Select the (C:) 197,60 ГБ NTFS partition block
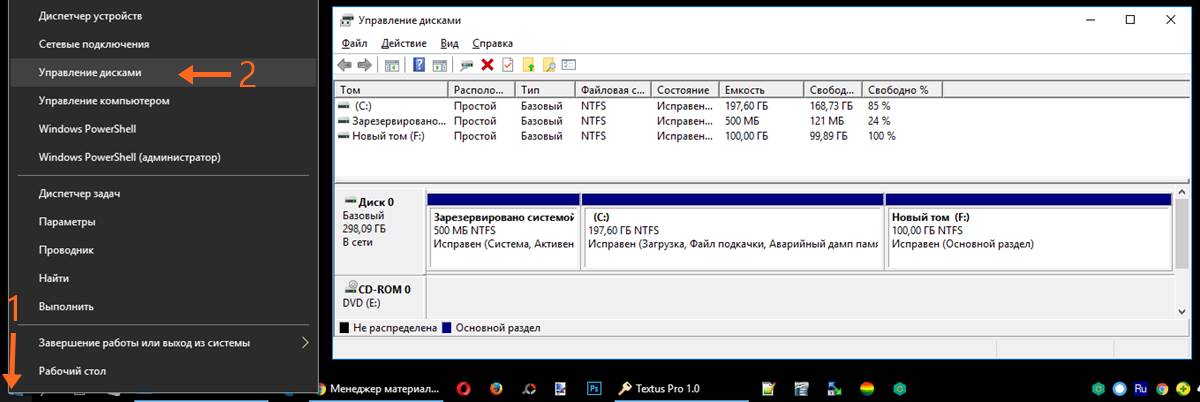The width and height of the screenshot is (1200, 402). [x=732, y=239]
